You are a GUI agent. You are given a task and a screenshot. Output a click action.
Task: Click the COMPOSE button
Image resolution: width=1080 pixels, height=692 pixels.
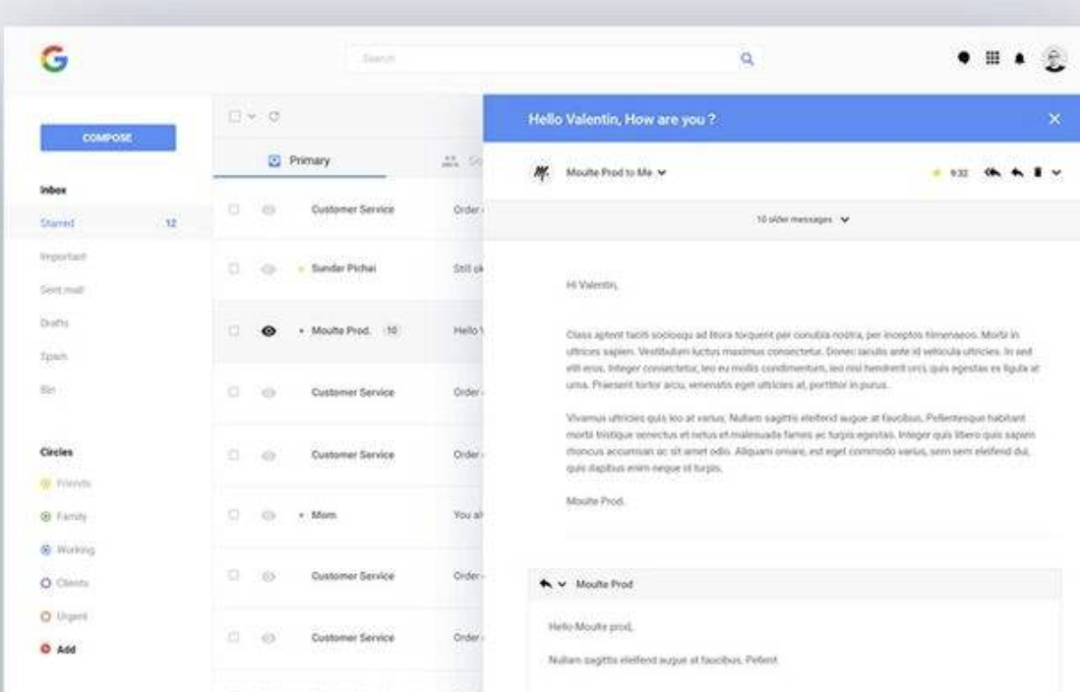click(x=108, y=138)
